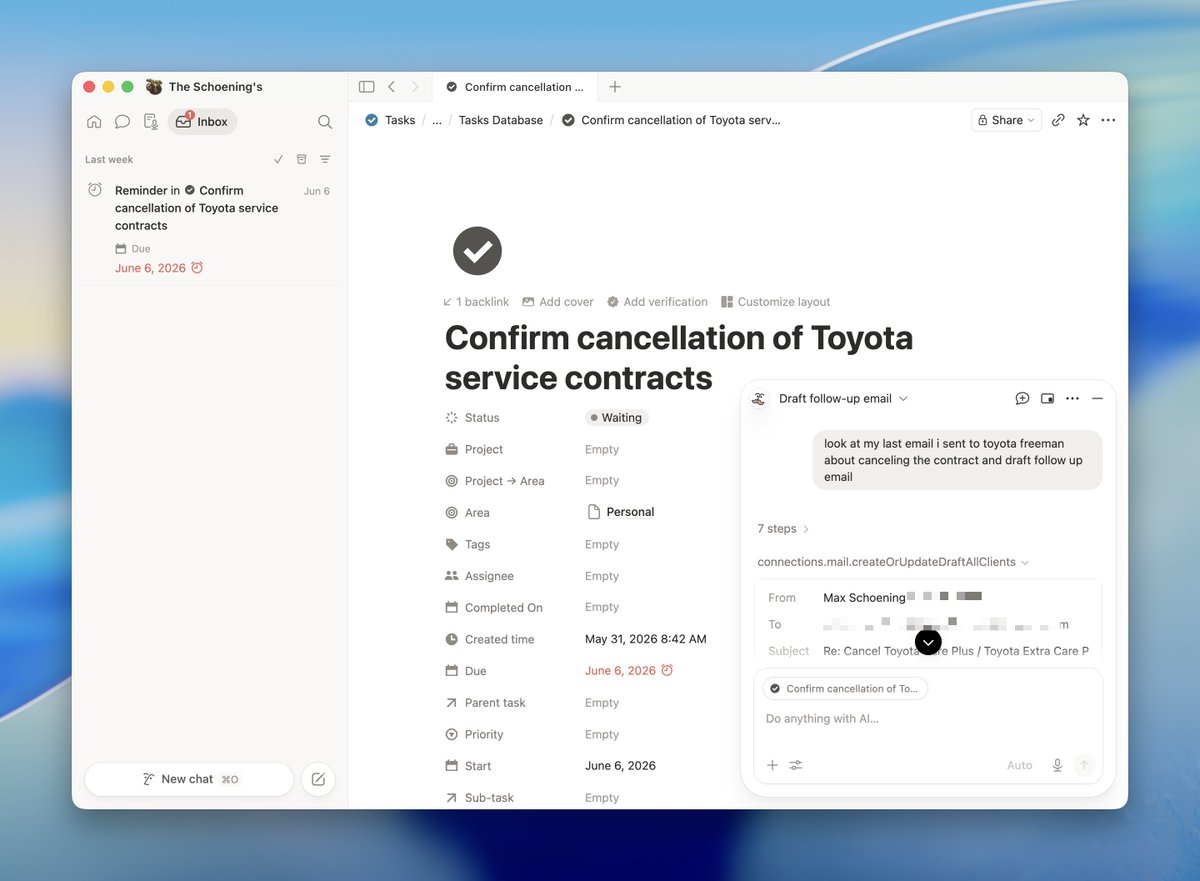Open Tasks Database breadcrumb
The width and height of the screenshot is (1200, 881).
point(501,120)
